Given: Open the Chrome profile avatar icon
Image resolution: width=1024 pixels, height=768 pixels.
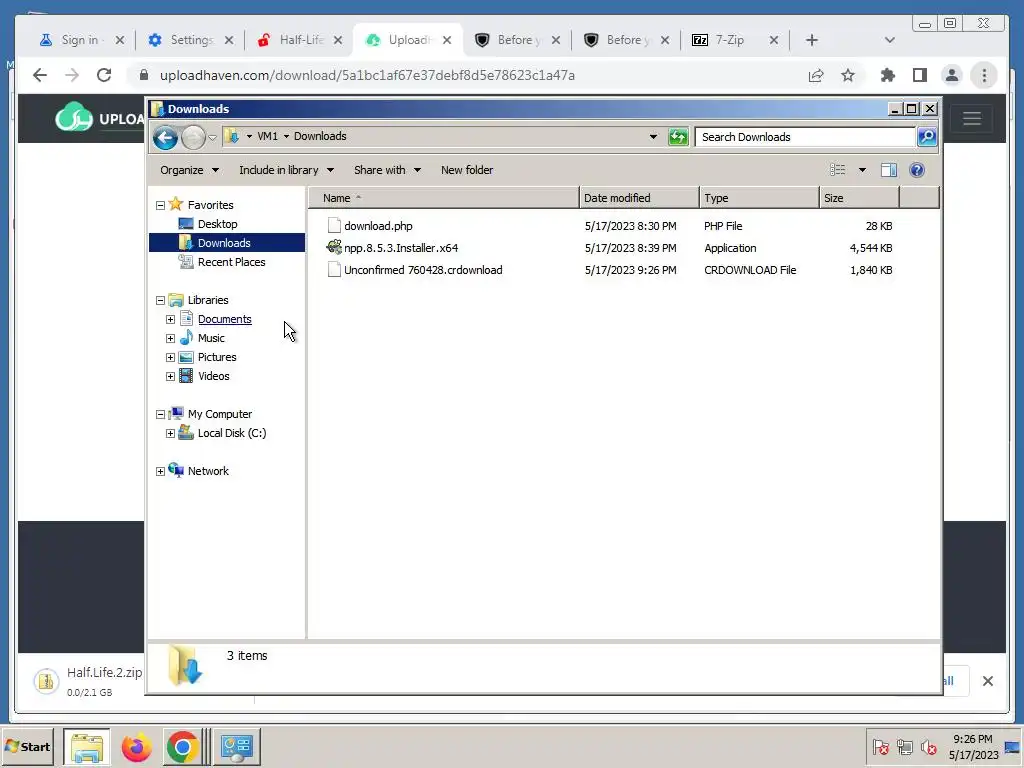Looking at the screenshot, I should click(952, 75).
